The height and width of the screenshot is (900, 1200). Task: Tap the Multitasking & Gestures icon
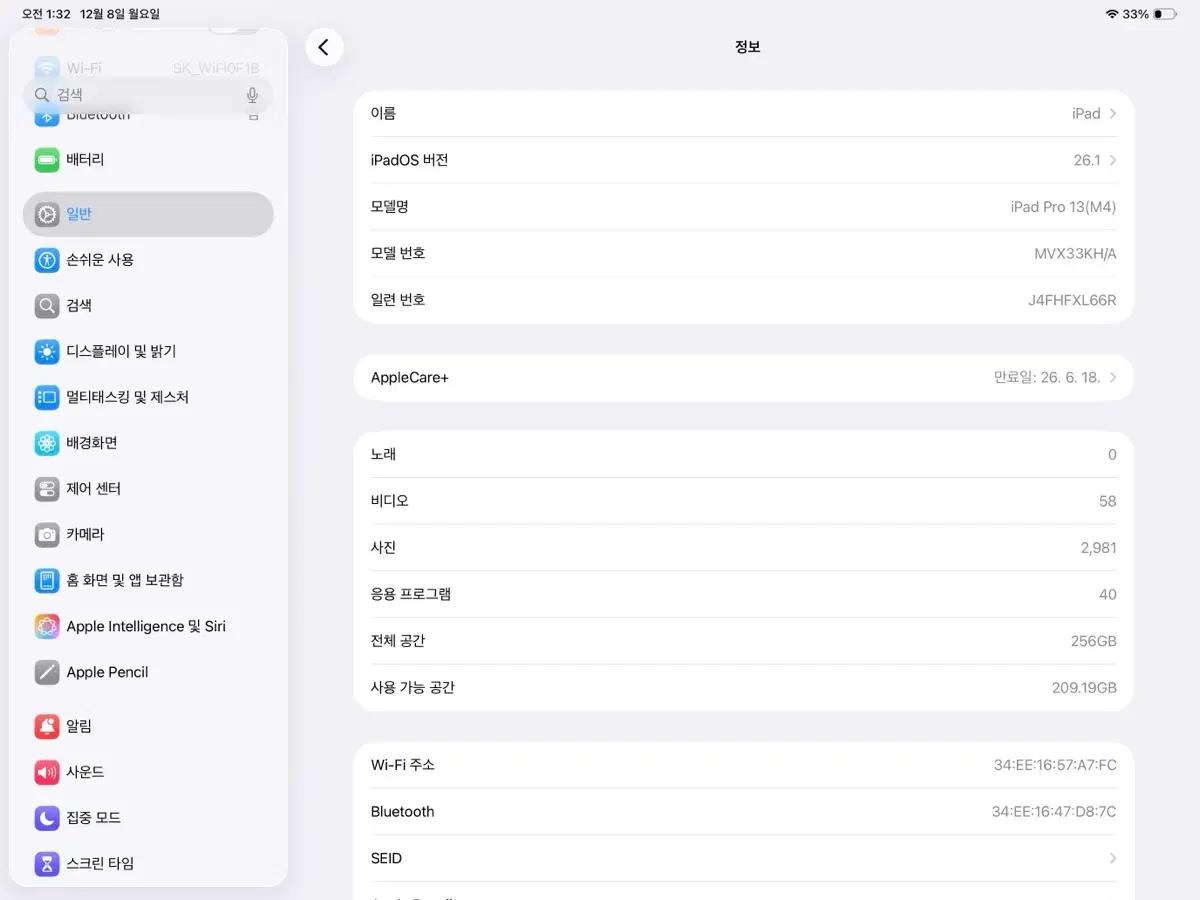(47, 397)
